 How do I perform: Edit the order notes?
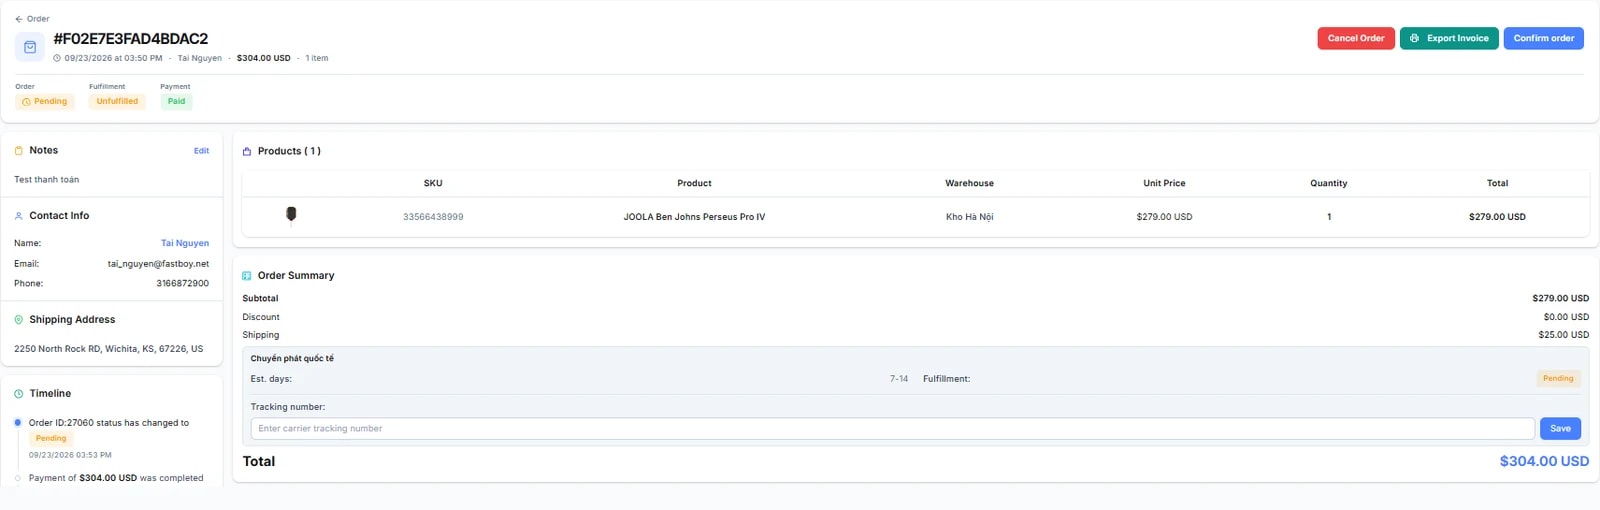coord(201,151)
